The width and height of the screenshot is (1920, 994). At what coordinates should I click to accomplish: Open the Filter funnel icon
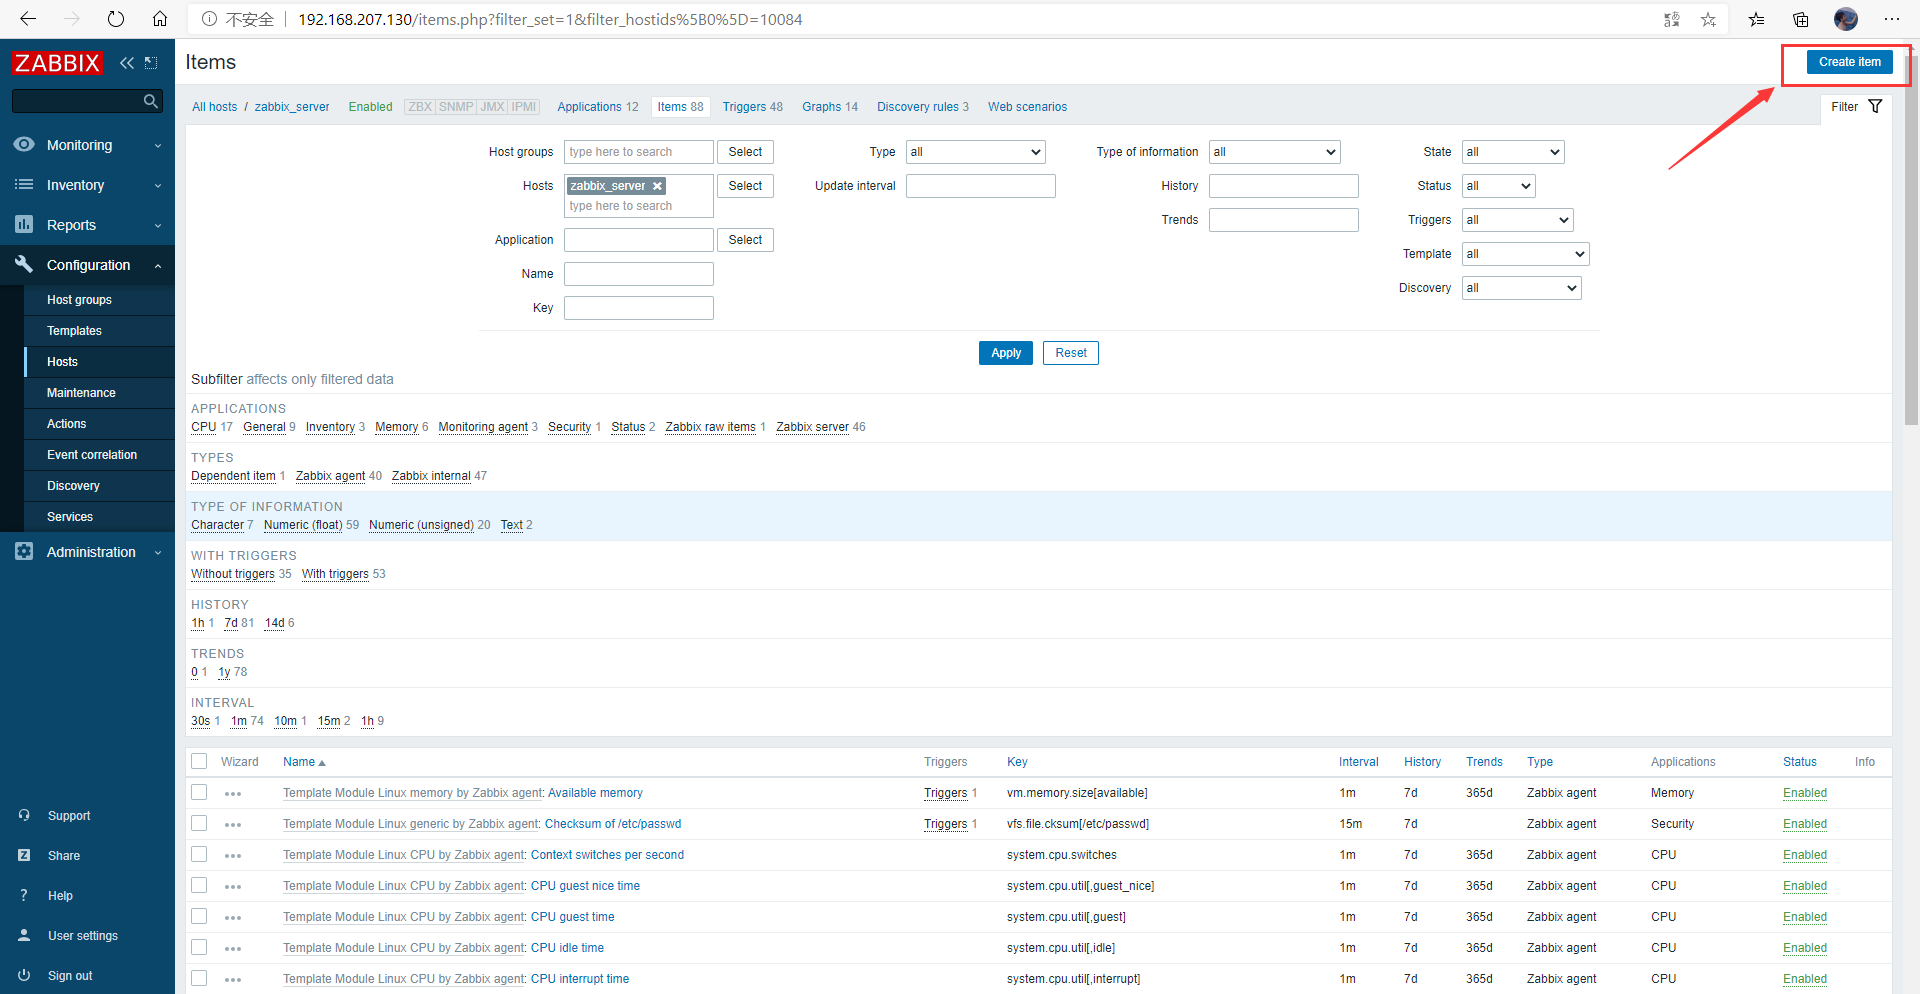(1875, 106)
